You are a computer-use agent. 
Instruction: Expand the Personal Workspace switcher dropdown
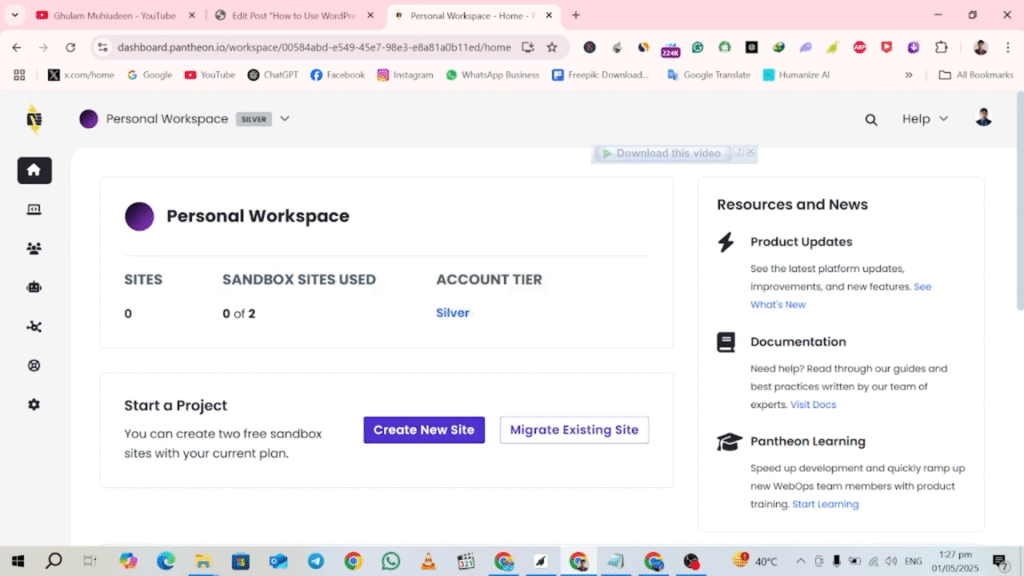click(x=284, y=119)
